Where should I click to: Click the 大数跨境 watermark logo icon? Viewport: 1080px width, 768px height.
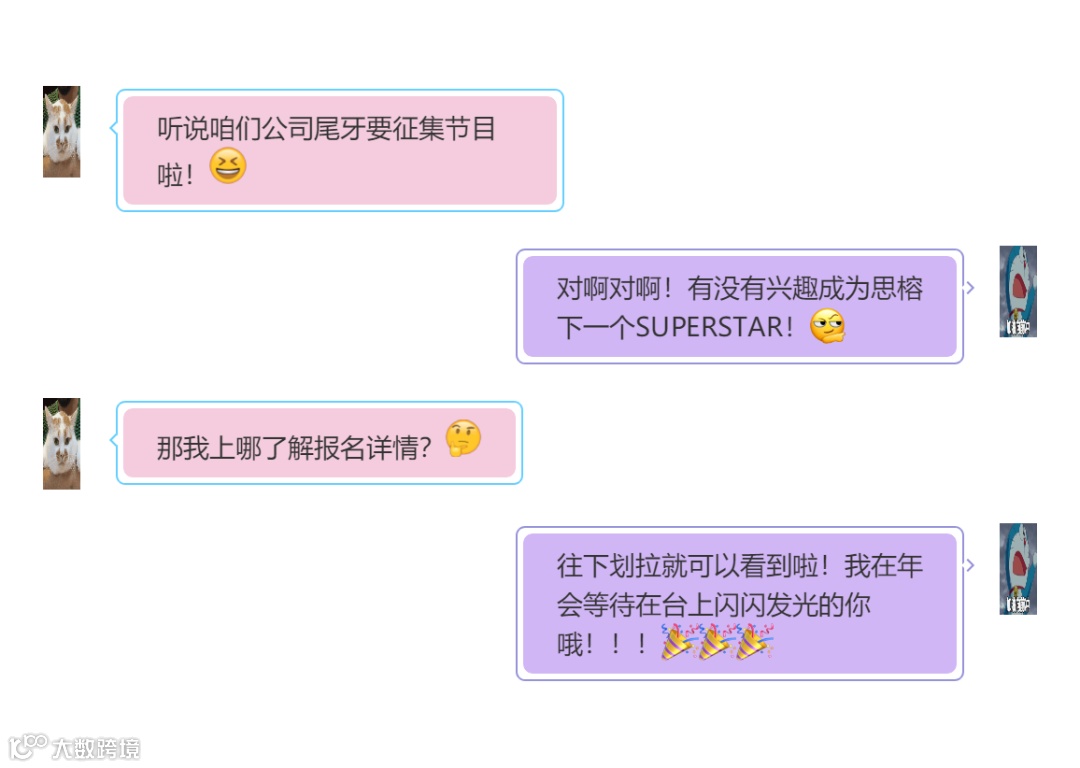(28, 747)
